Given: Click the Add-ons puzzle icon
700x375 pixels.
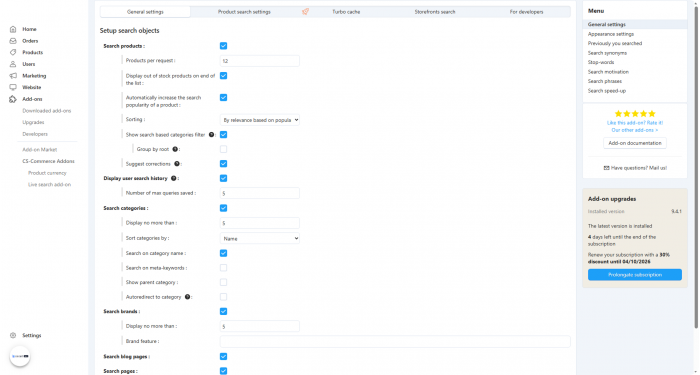Looking at the screenshot, I should click(x=13, y=99).
